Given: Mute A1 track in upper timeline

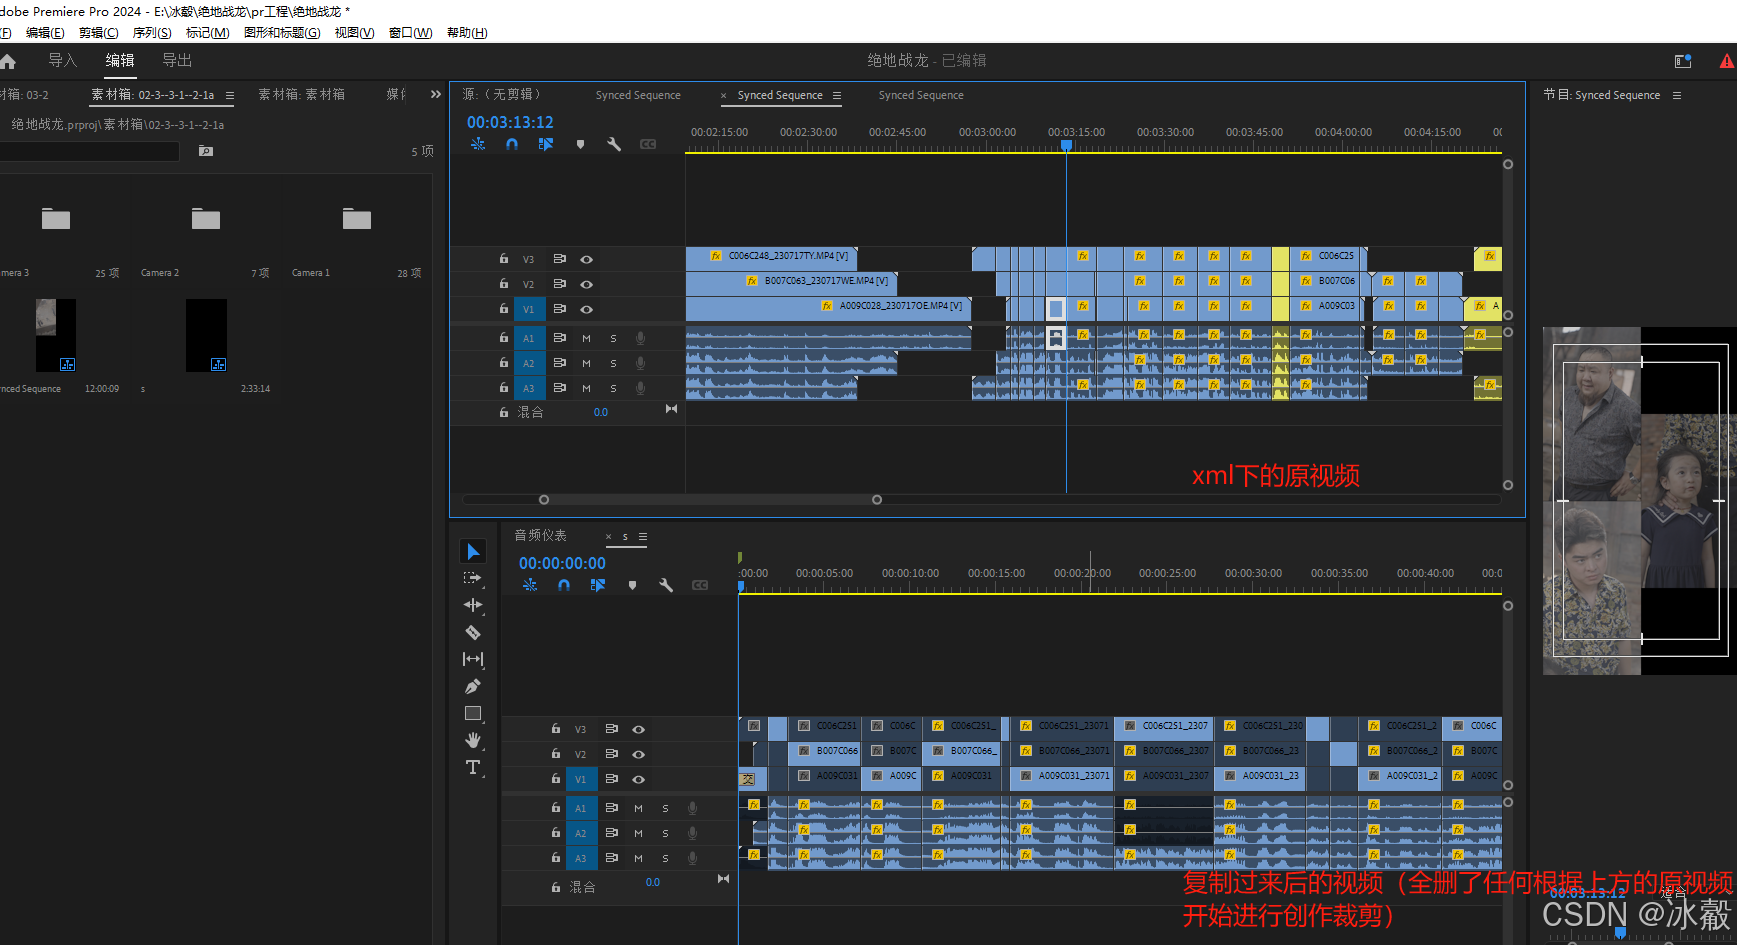Looking at the screenshot, I should tap(587, 338).
